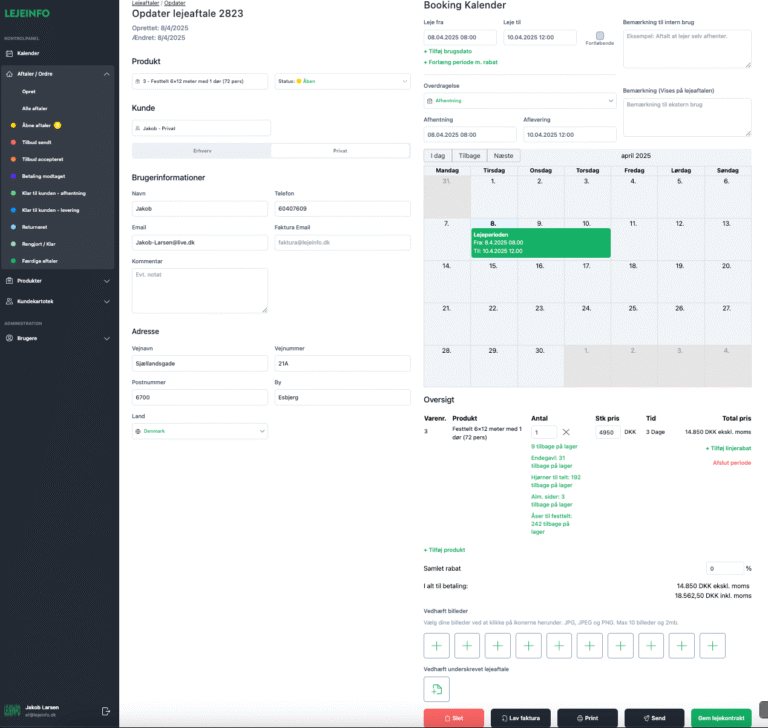Click the last add-image plus box
Screen dimensions: 768x728
click(712, 646)
